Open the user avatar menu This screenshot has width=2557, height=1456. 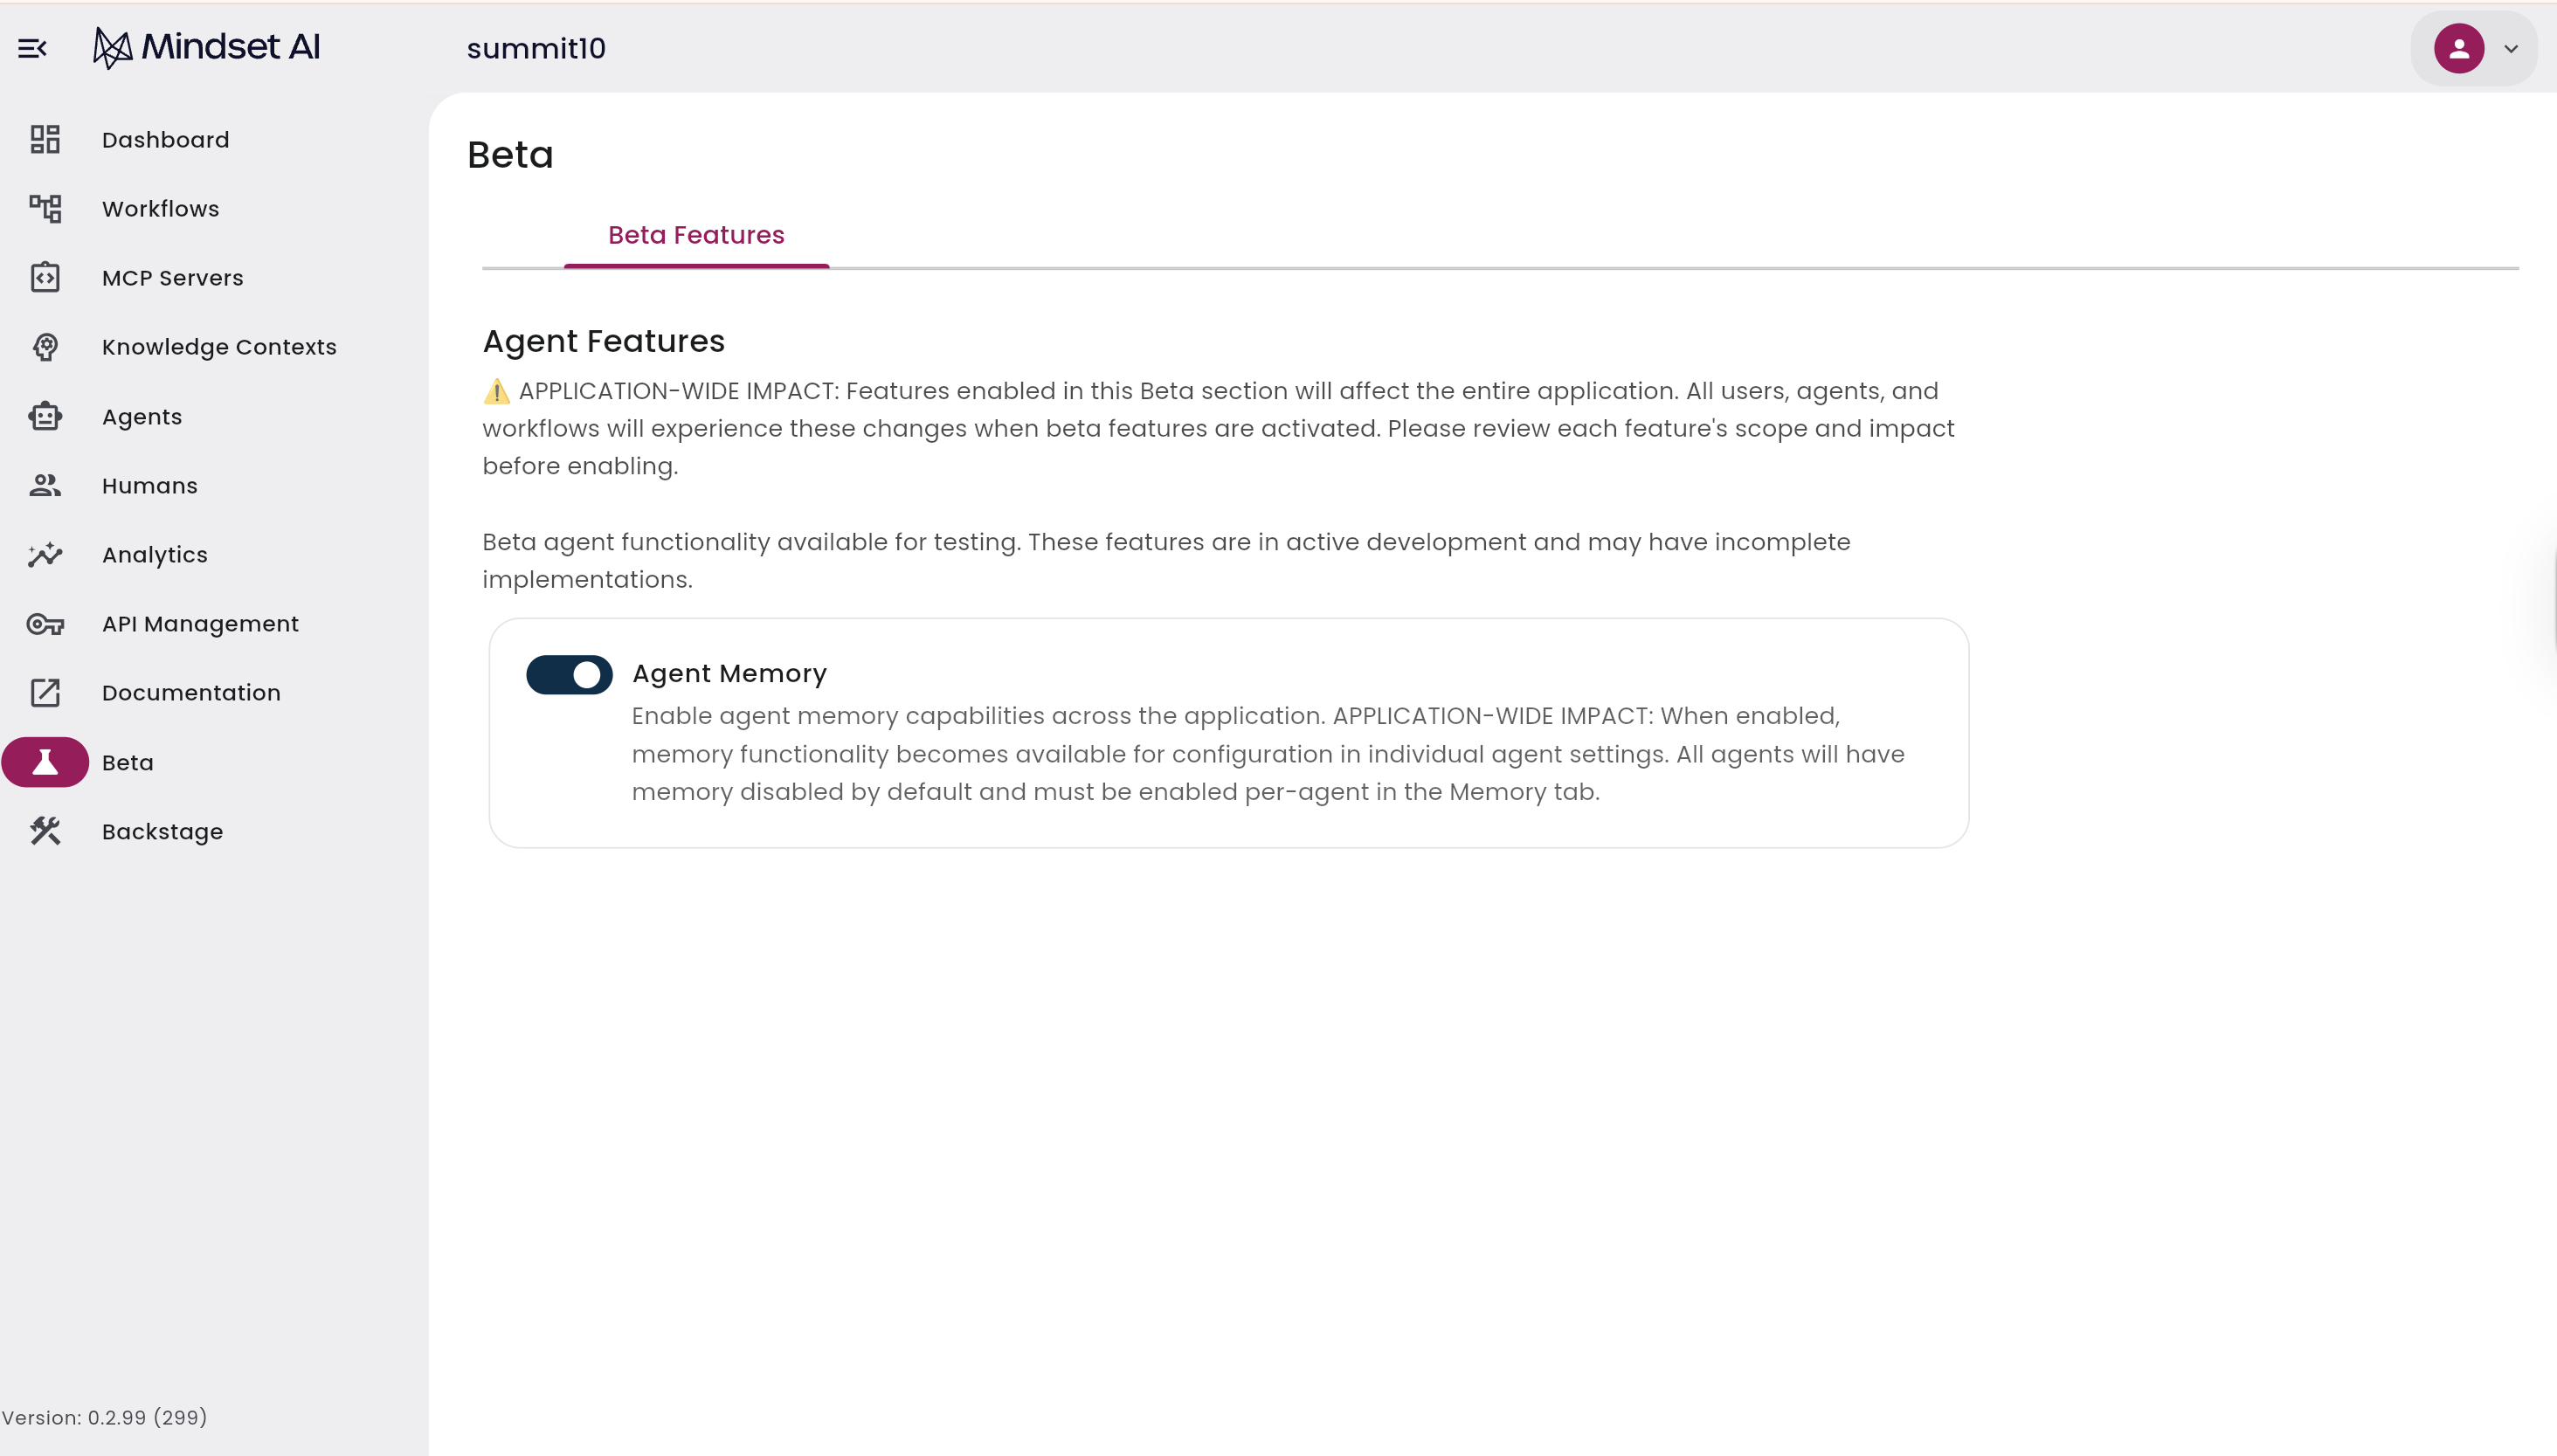[2459, 48]
